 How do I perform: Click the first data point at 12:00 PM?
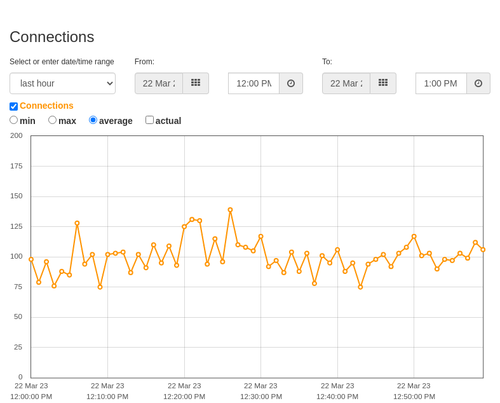pyautogui.click(x=31, y=259)
